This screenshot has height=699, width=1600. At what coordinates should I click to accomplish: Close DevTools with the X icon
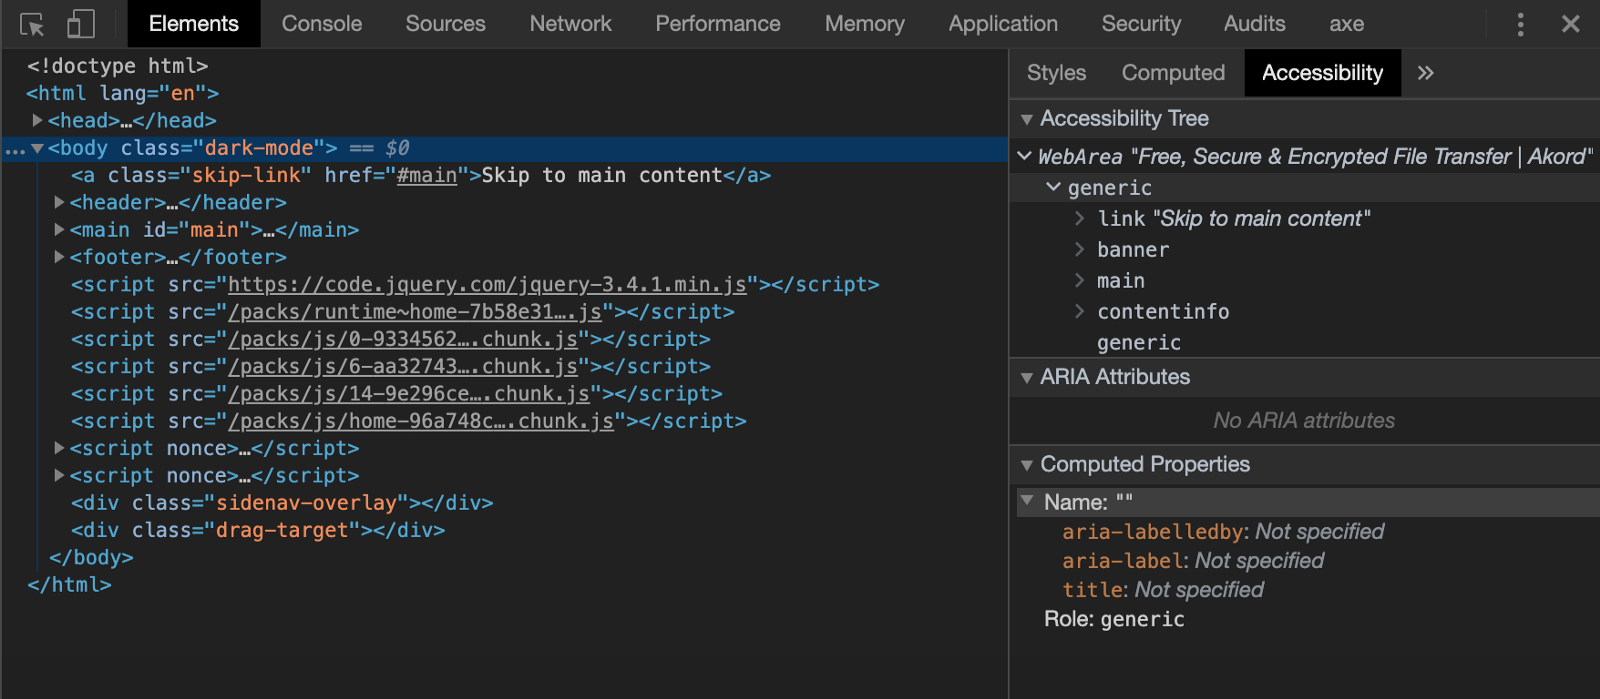point(1571,24)
